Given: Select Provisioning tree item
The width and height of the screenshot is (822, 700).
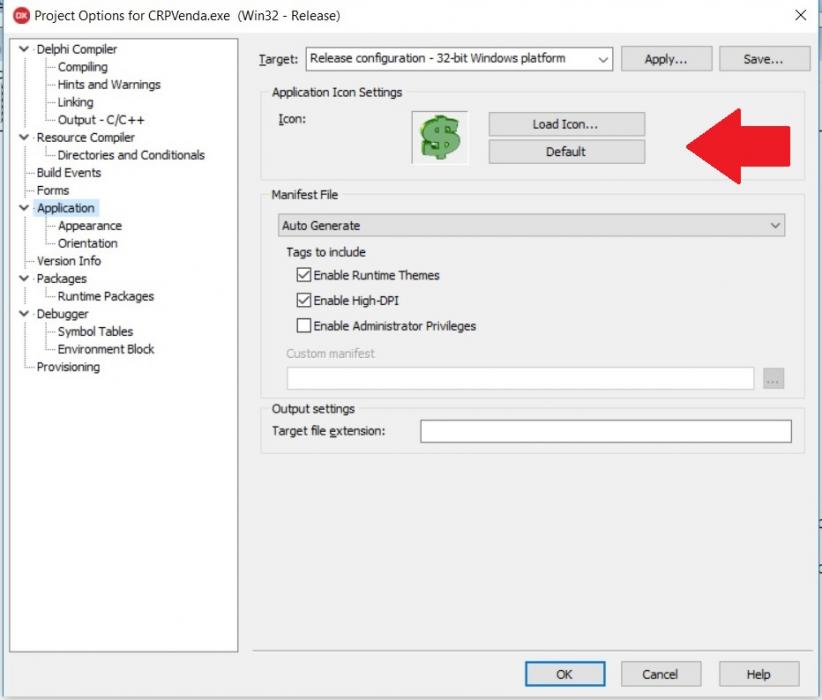Looking at the screenshot, I should click(68, 367).
